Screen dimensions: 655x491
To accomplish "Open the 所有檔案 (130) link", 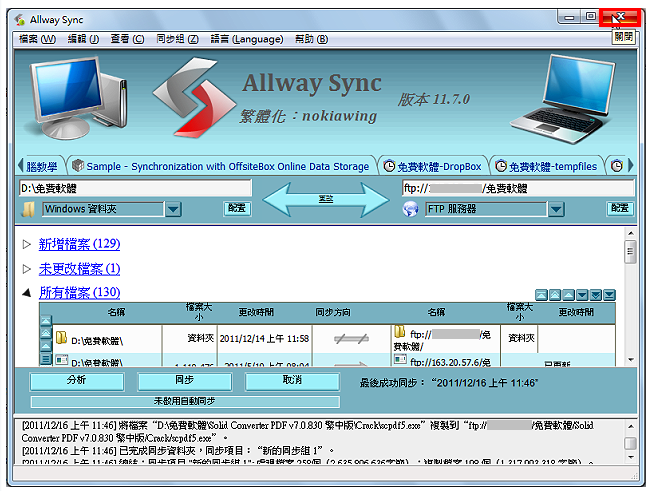I will (79, 293).
